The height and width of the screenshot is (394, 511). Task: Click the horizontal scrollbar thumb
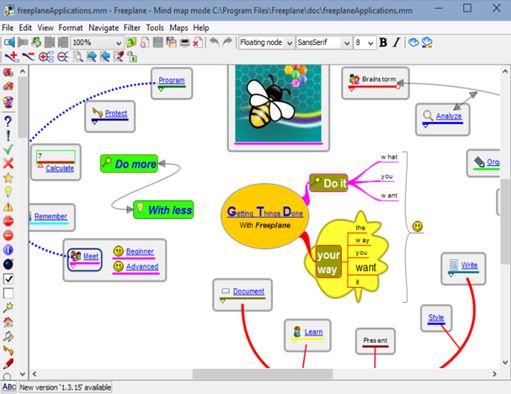tap(263, 374)
